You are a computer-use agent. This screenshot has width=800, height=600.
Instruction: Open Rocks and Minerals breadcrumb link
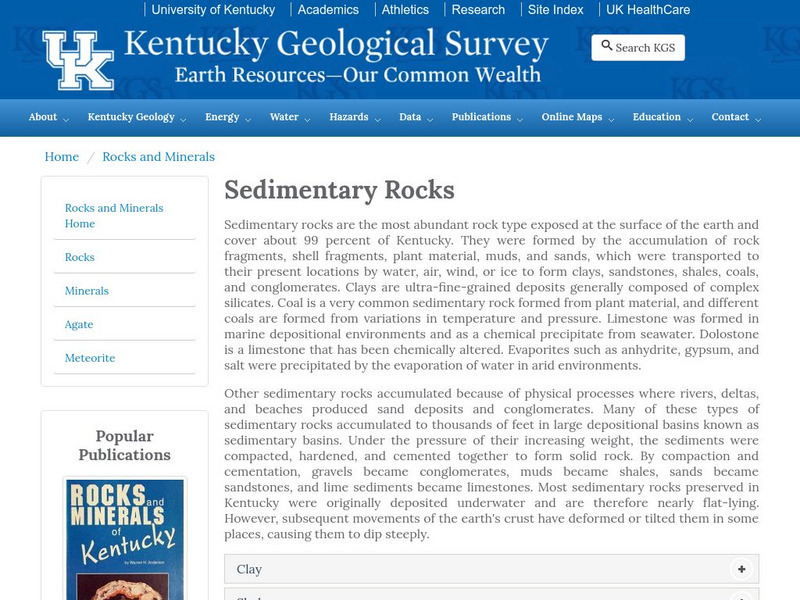tap(158, 157)
